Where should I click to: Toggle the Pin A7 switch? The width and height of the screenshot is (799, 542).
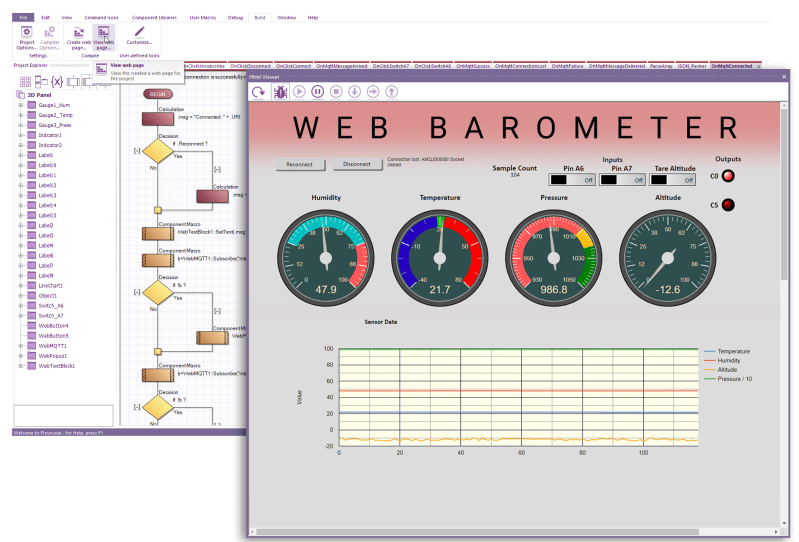coord(622,180)
